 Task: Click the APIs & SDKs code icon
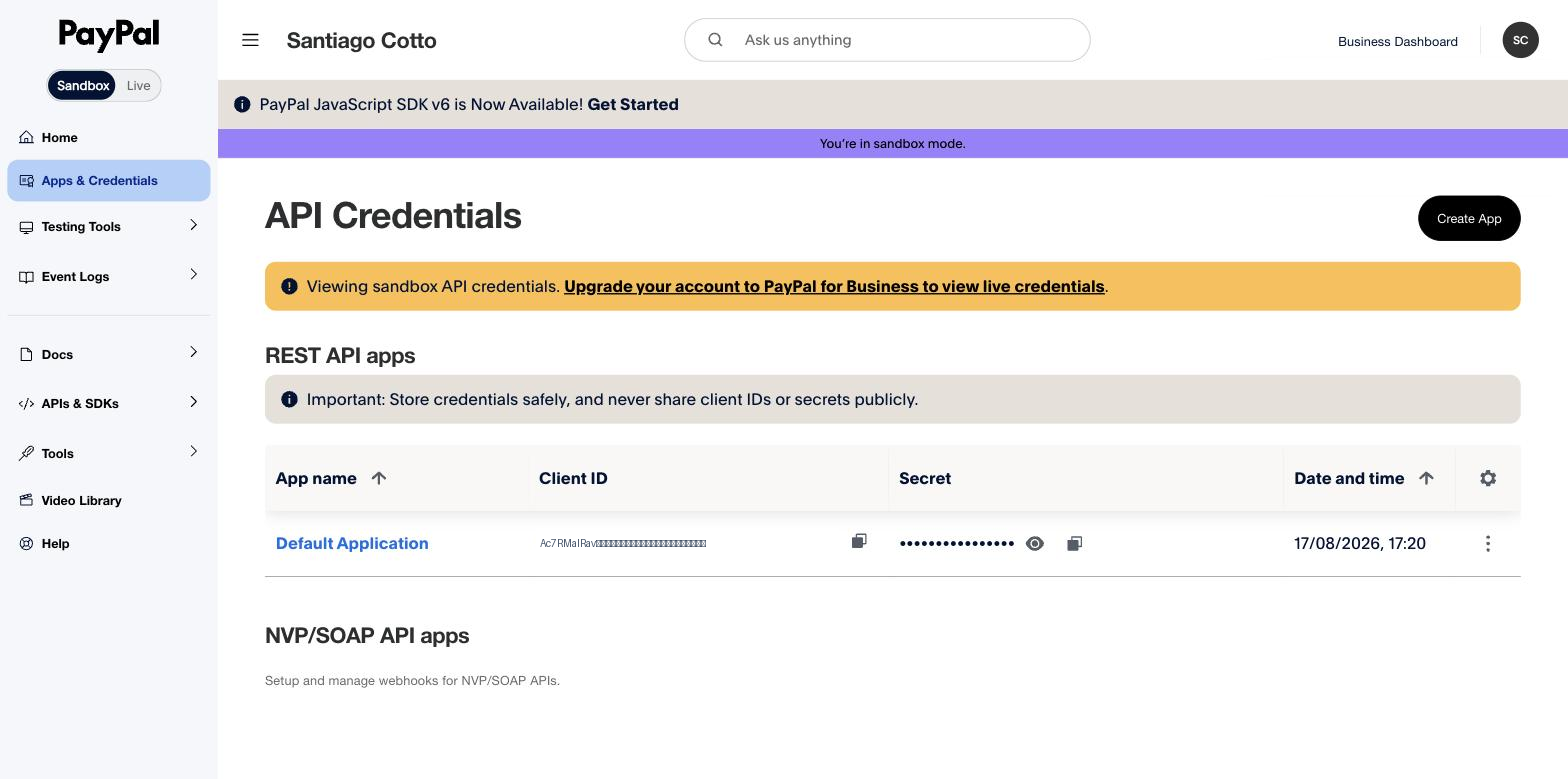(x=27, y=404)
